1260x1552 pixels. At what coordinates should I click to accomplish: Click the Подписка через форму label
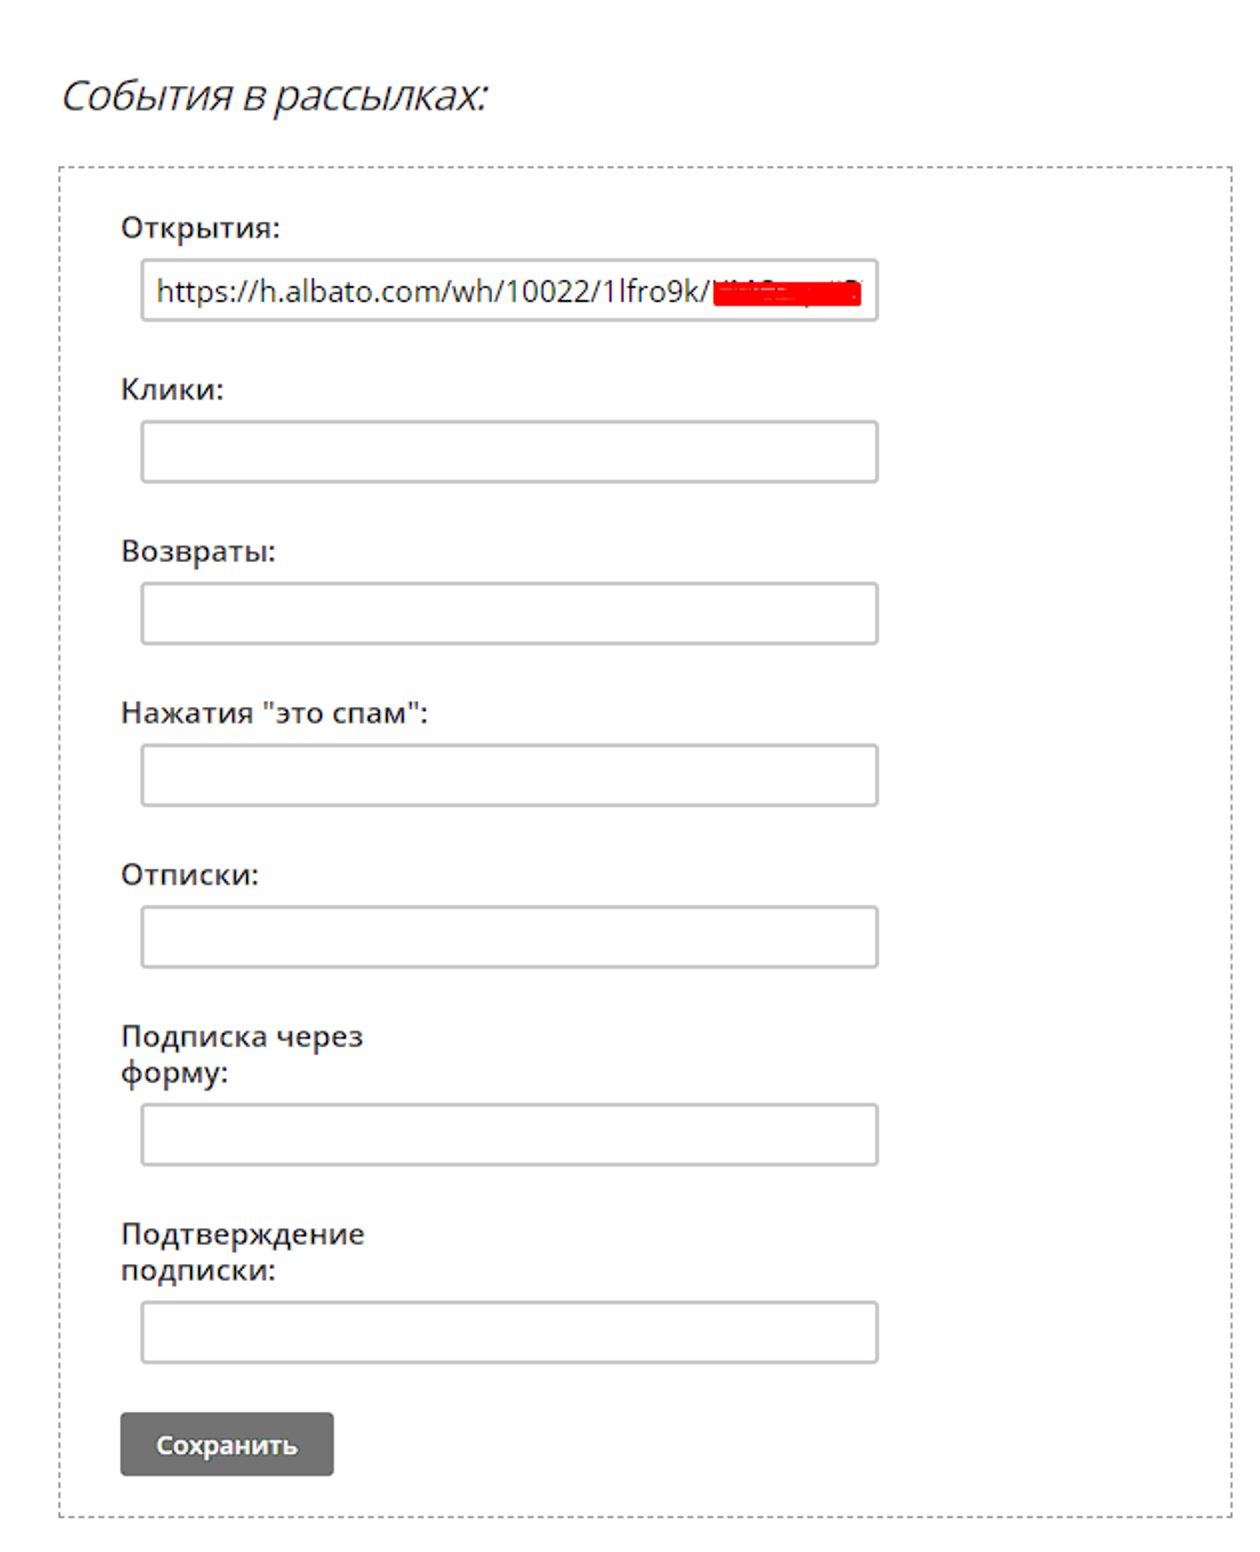coord(241,1054)
